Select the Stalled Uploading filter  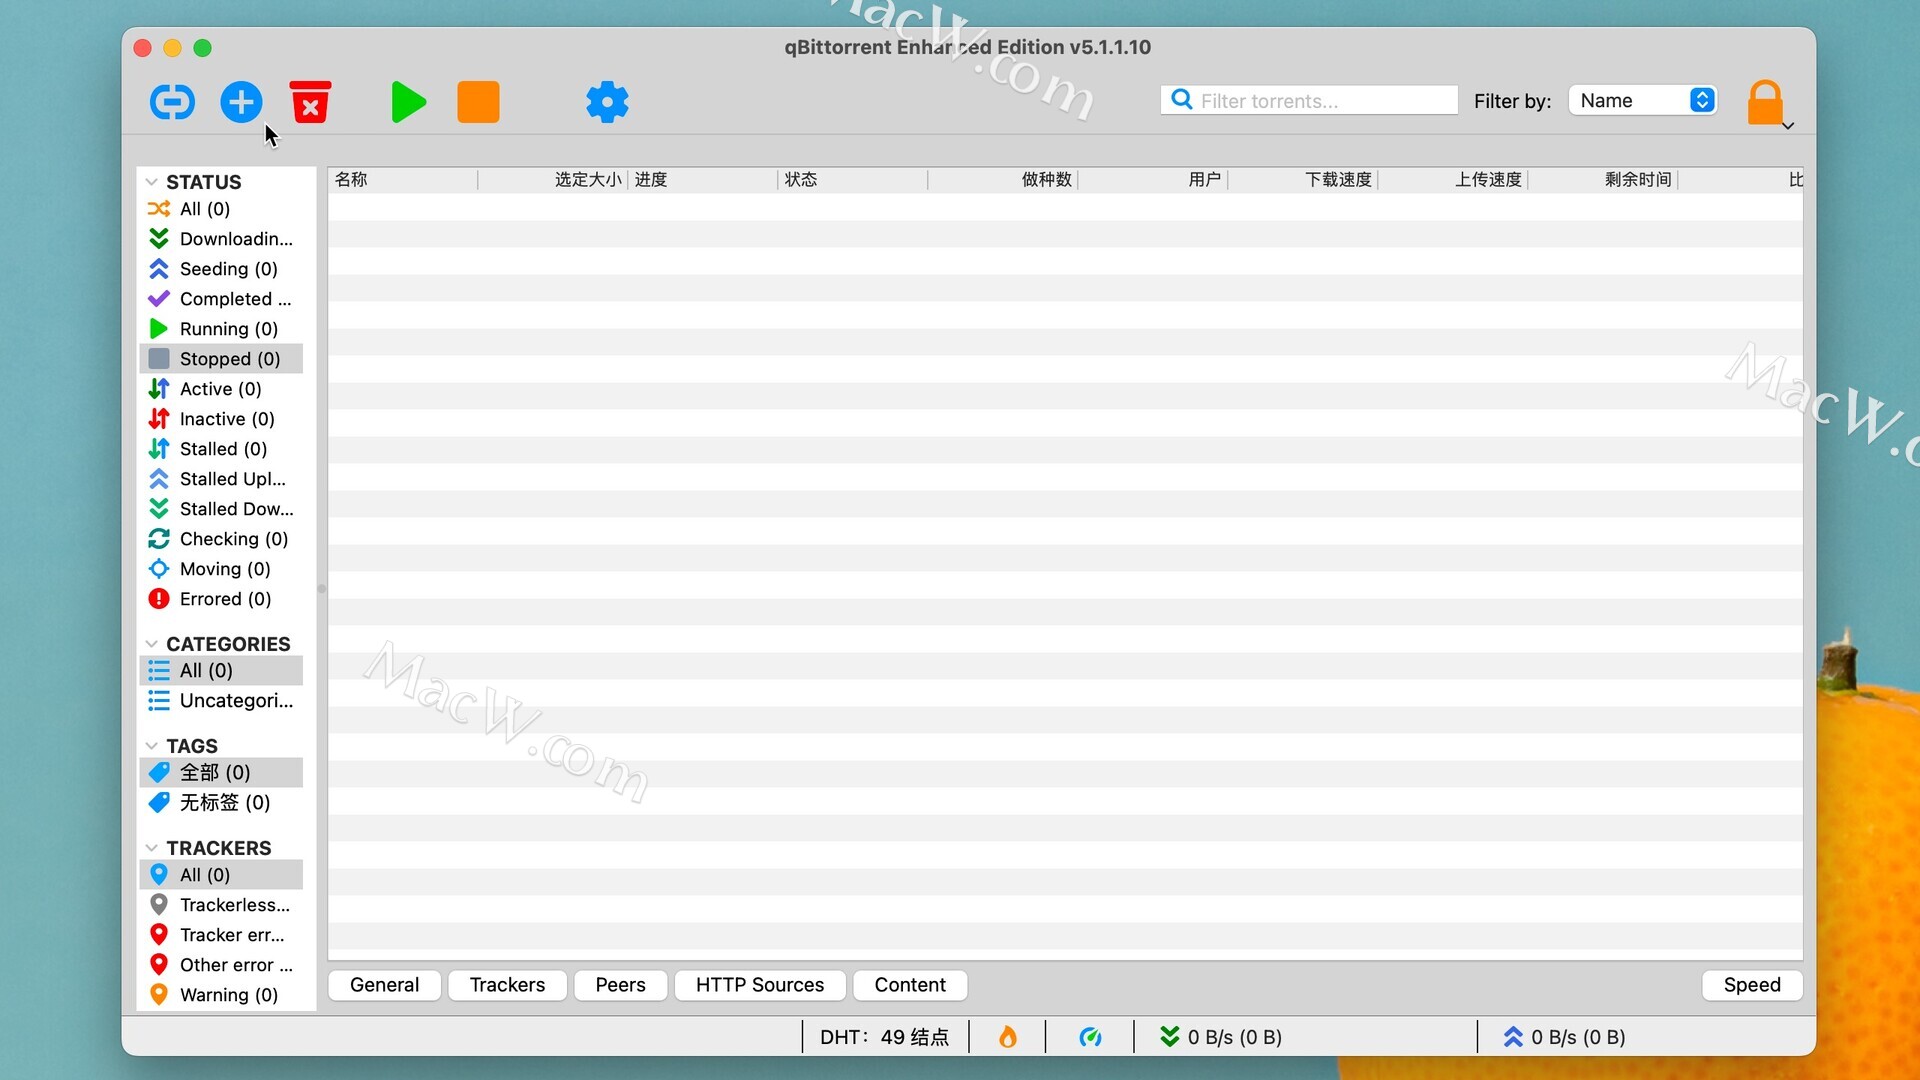(221, 479)
